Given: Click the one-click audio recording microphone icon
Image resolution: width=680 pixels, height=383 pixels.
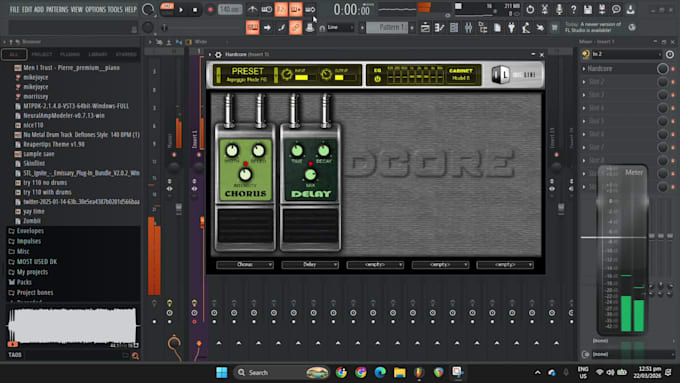Looking at the screenshot, I should coord(559,9).
